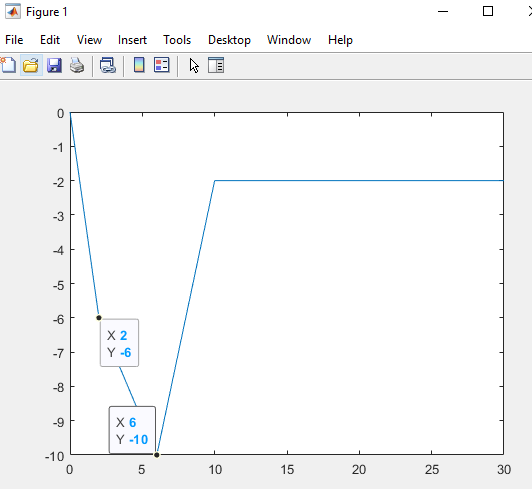Open the Tools menu

coord(177,40)
